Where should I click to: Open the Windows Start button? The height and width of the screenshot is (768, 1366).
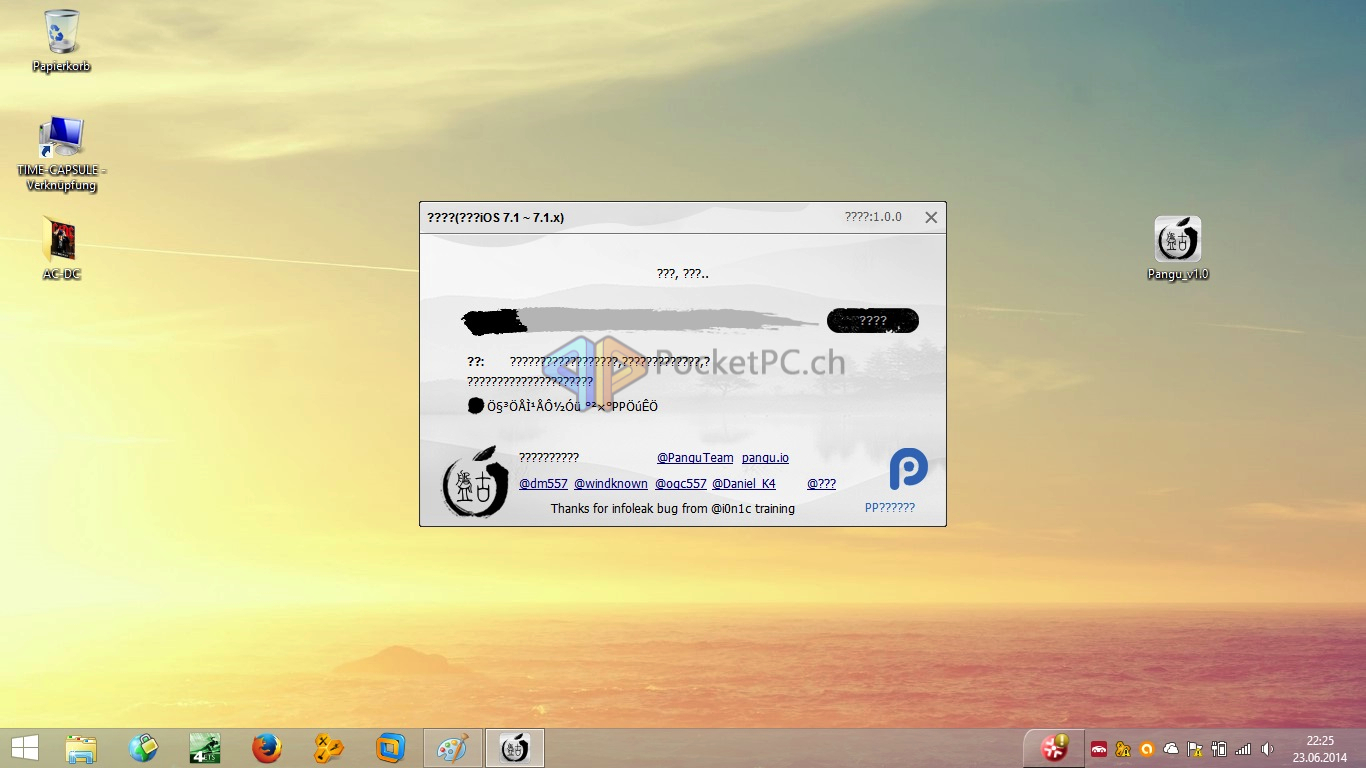(25, 748)
